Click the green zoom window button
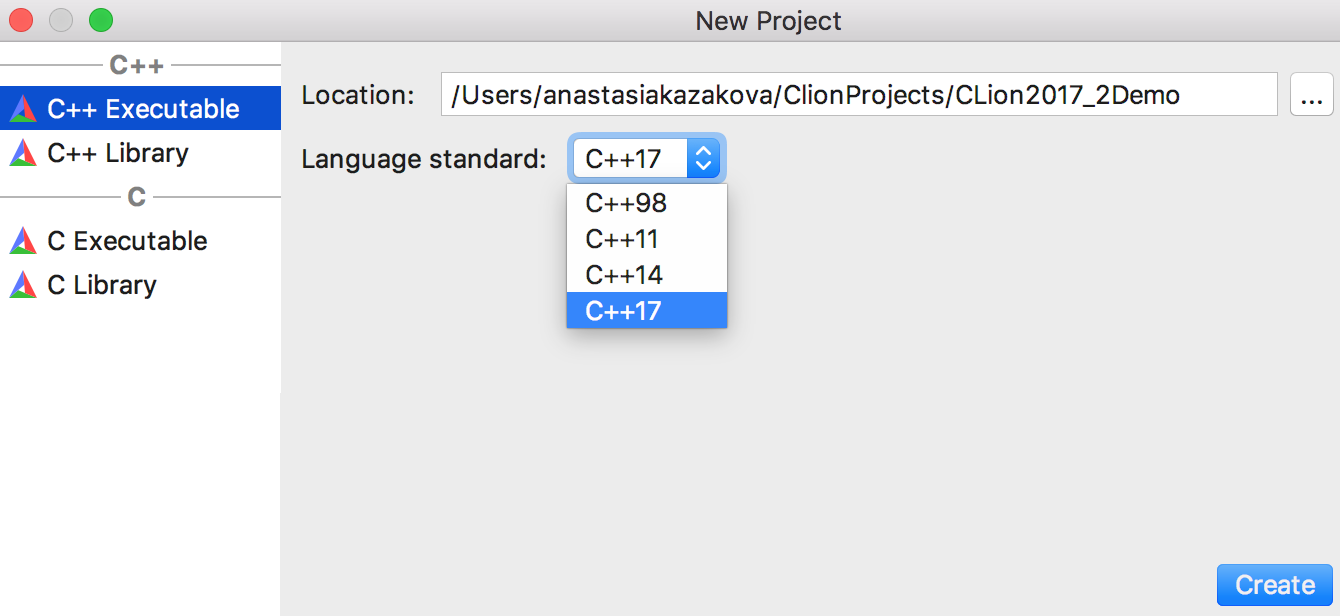Image resolution: width=1340 pixels, height=616 pixels. tap(101, 20)
